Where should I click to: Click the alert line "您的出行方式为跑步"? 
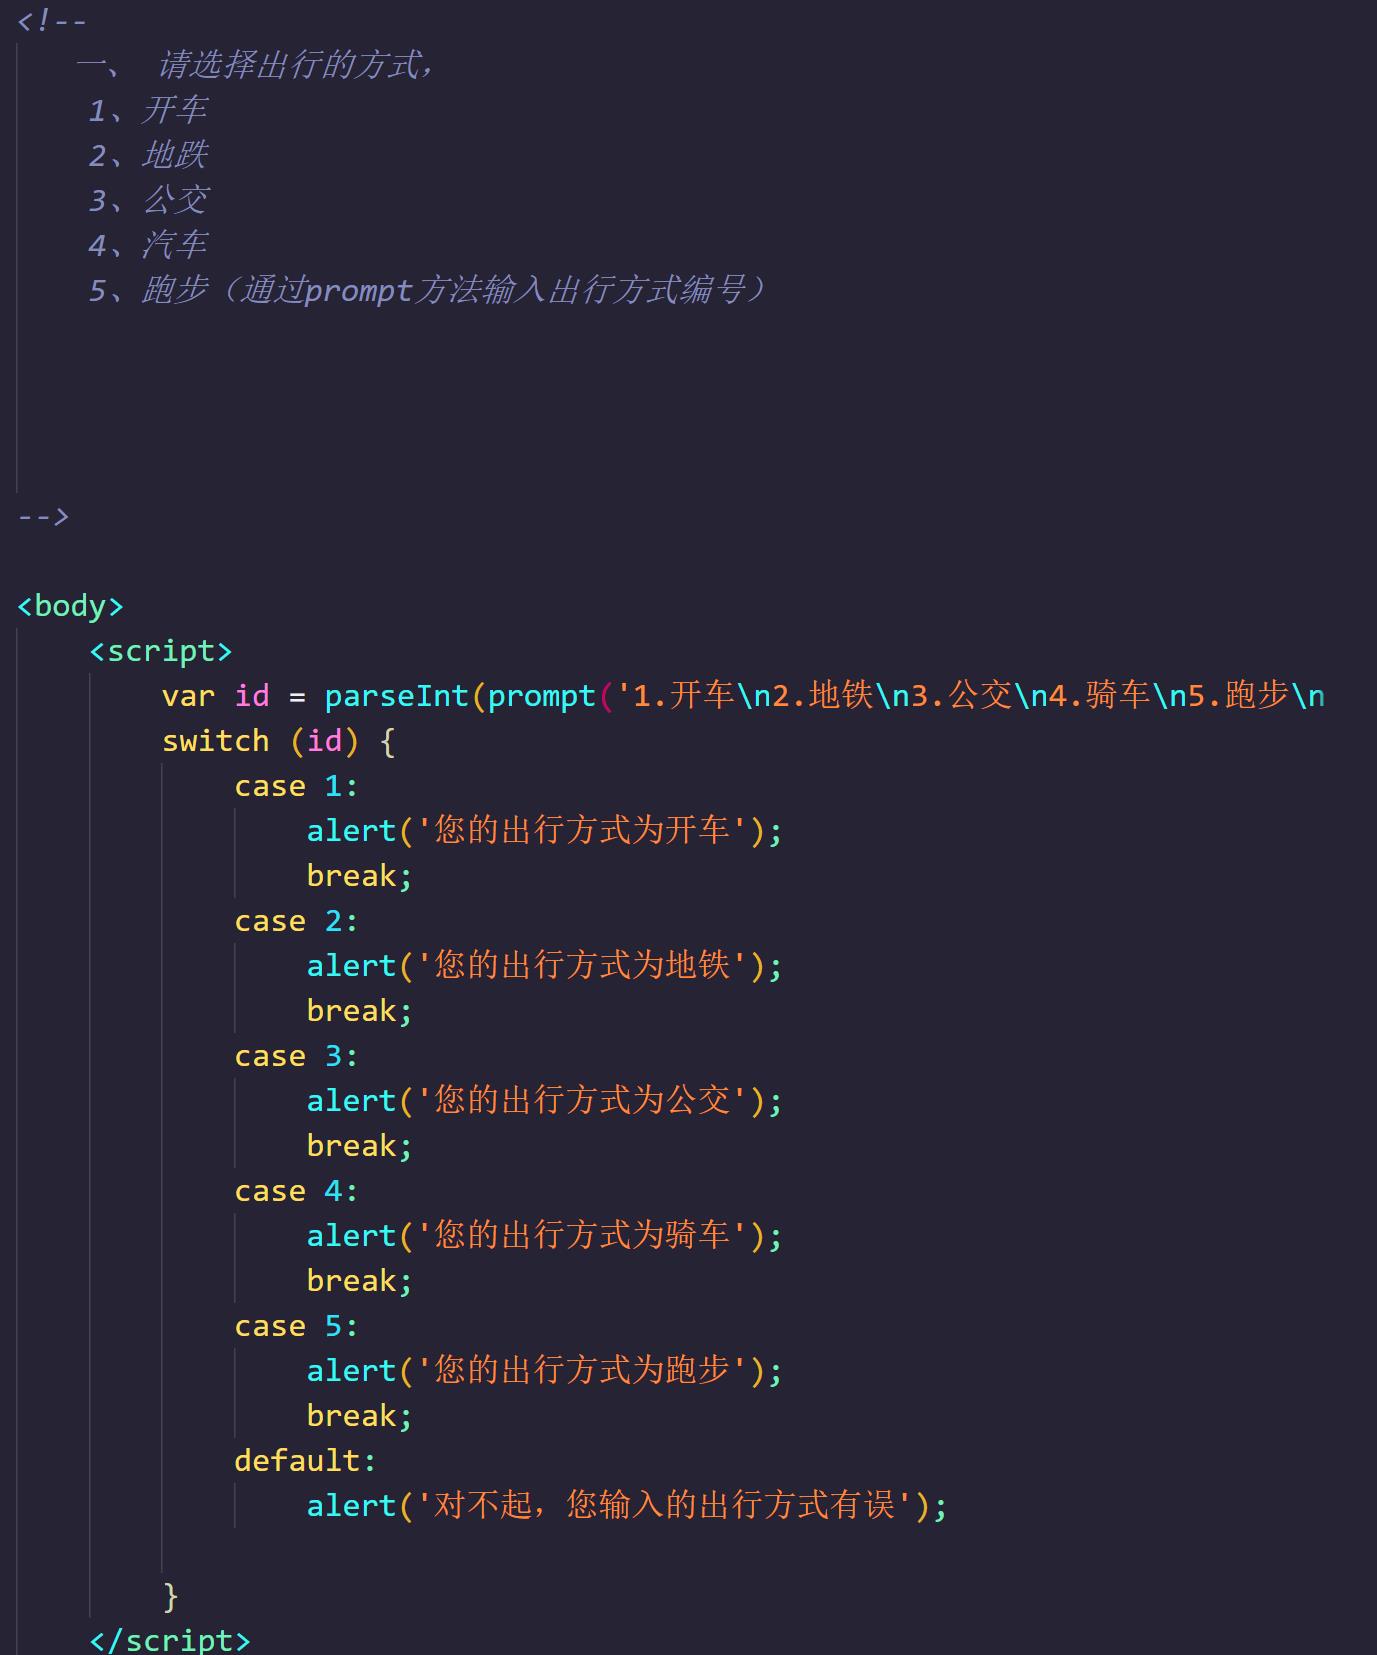click(545, 1371)
